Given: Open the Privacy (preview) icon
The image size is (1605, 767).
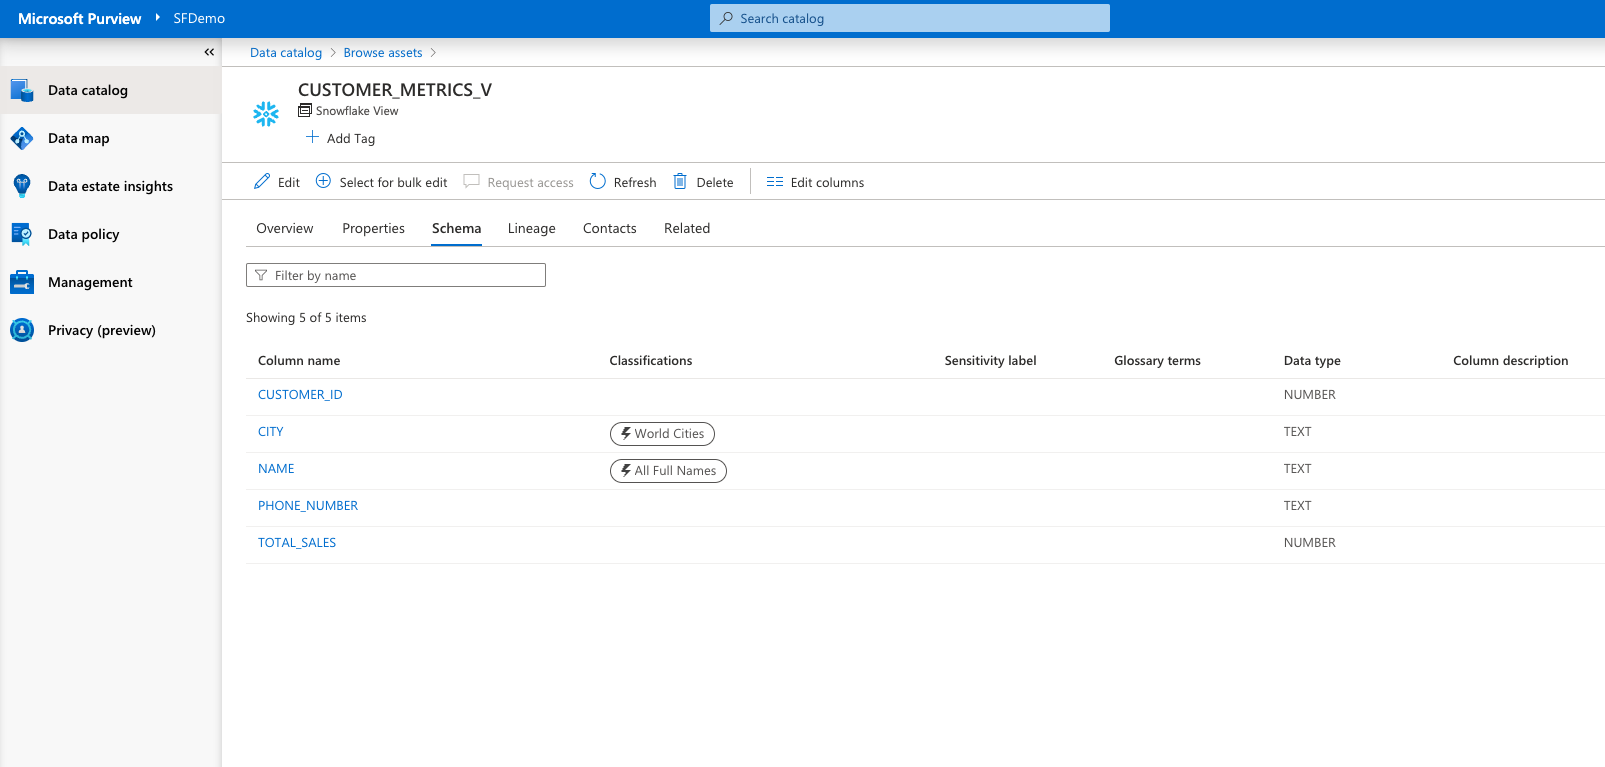Looking at the screenshot, I should click(22, 330).
